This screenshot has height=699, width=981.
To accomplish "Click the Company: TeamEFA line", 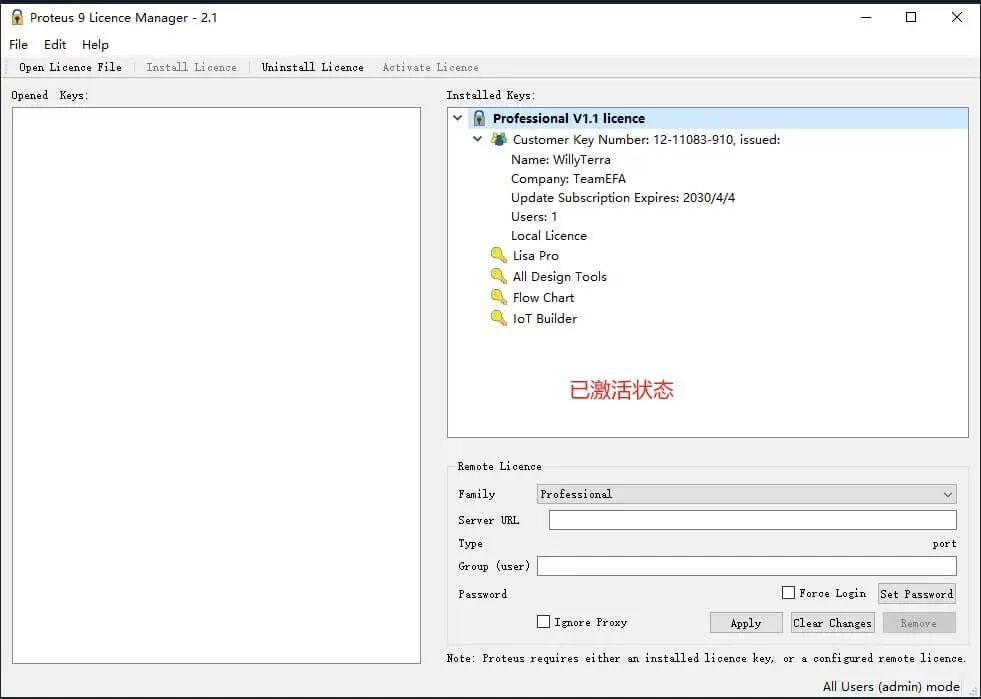I will (568, 178).
